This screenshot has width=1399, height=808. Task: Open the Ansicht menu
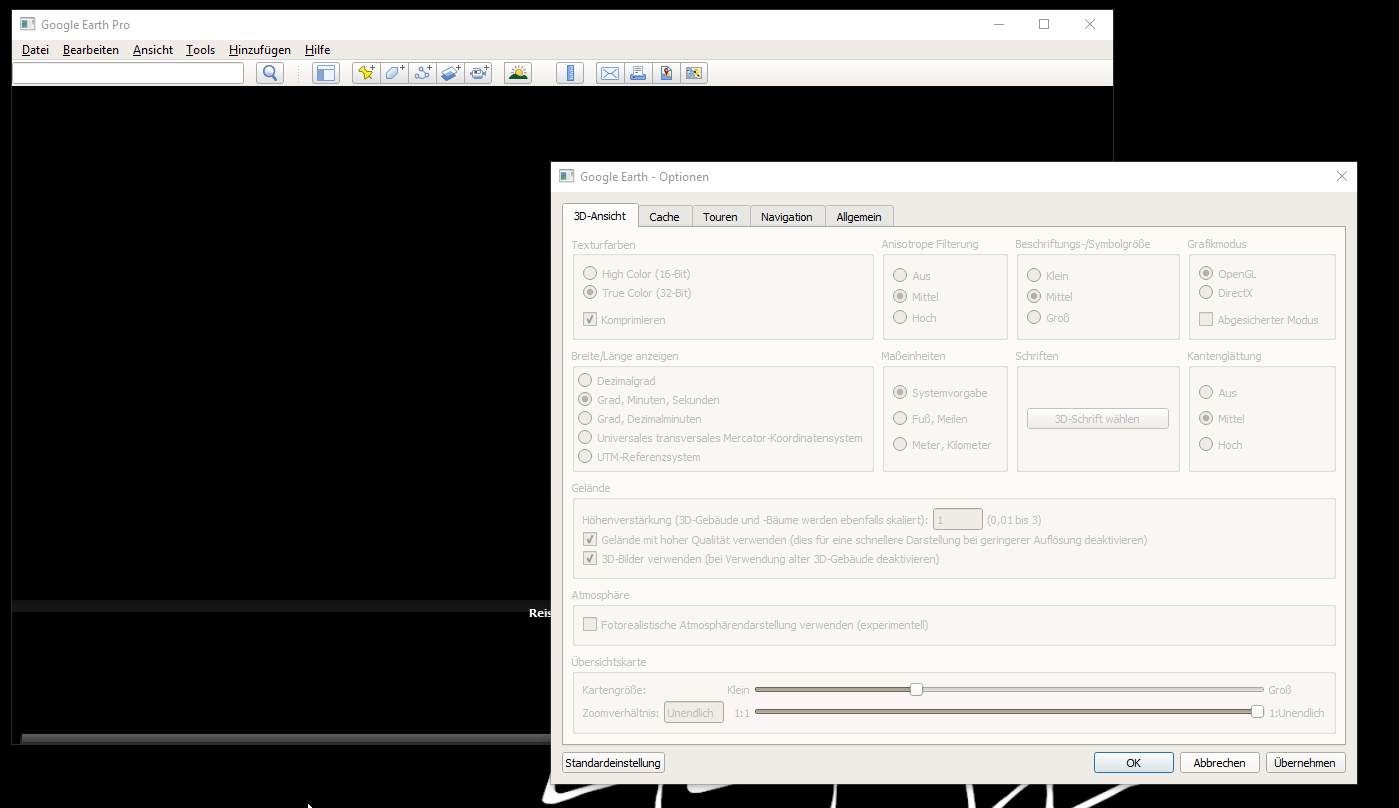pos(153,50)
